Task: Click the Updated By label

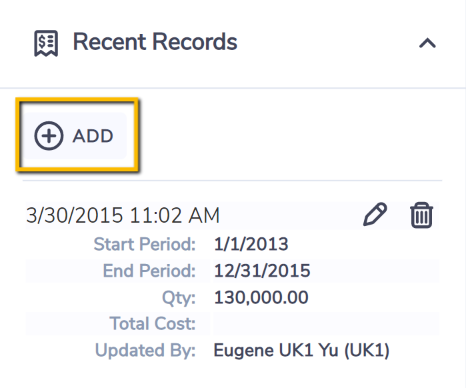Action: point(145,350)
